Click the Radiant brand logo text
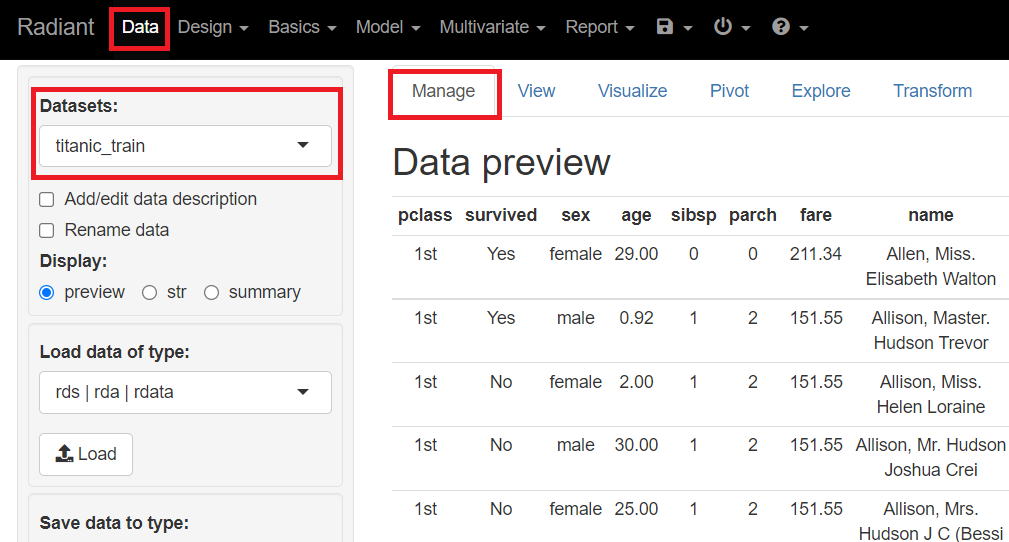The width and height of the screenshot is (1009, 542). point(56,27)
